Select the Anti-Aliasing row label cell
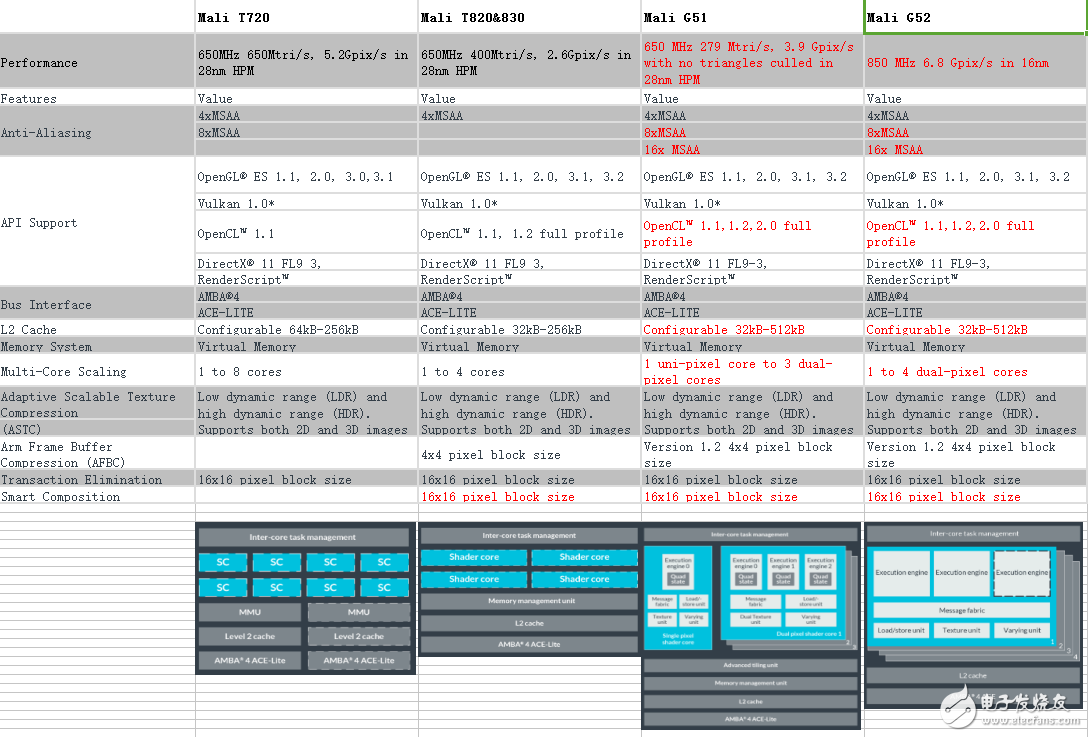 pos(97,132)
